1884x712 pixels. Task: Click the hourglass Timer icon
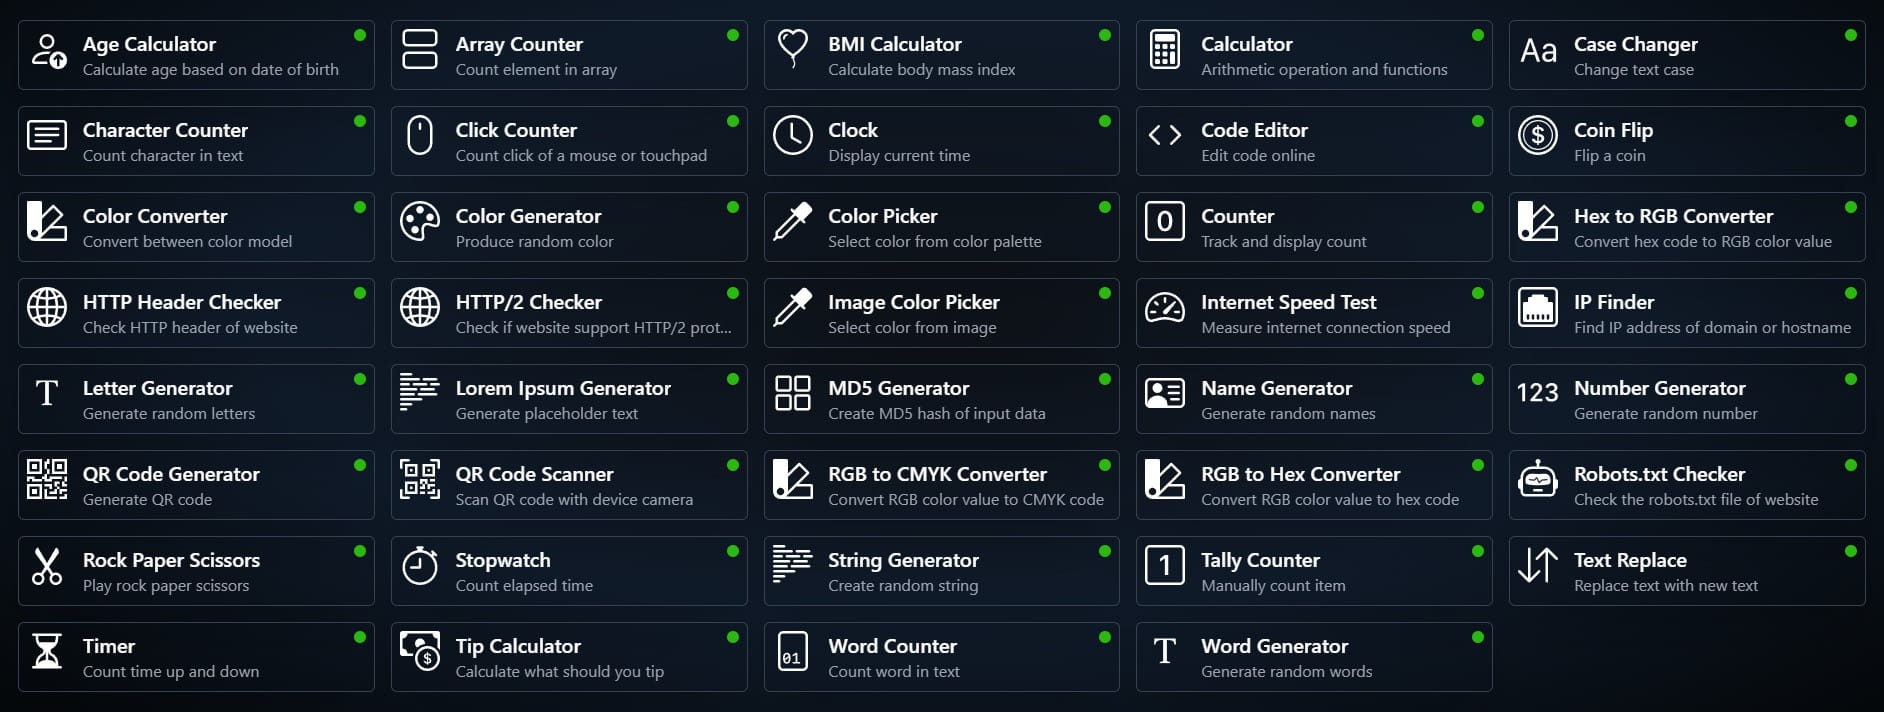pos(47,652)
